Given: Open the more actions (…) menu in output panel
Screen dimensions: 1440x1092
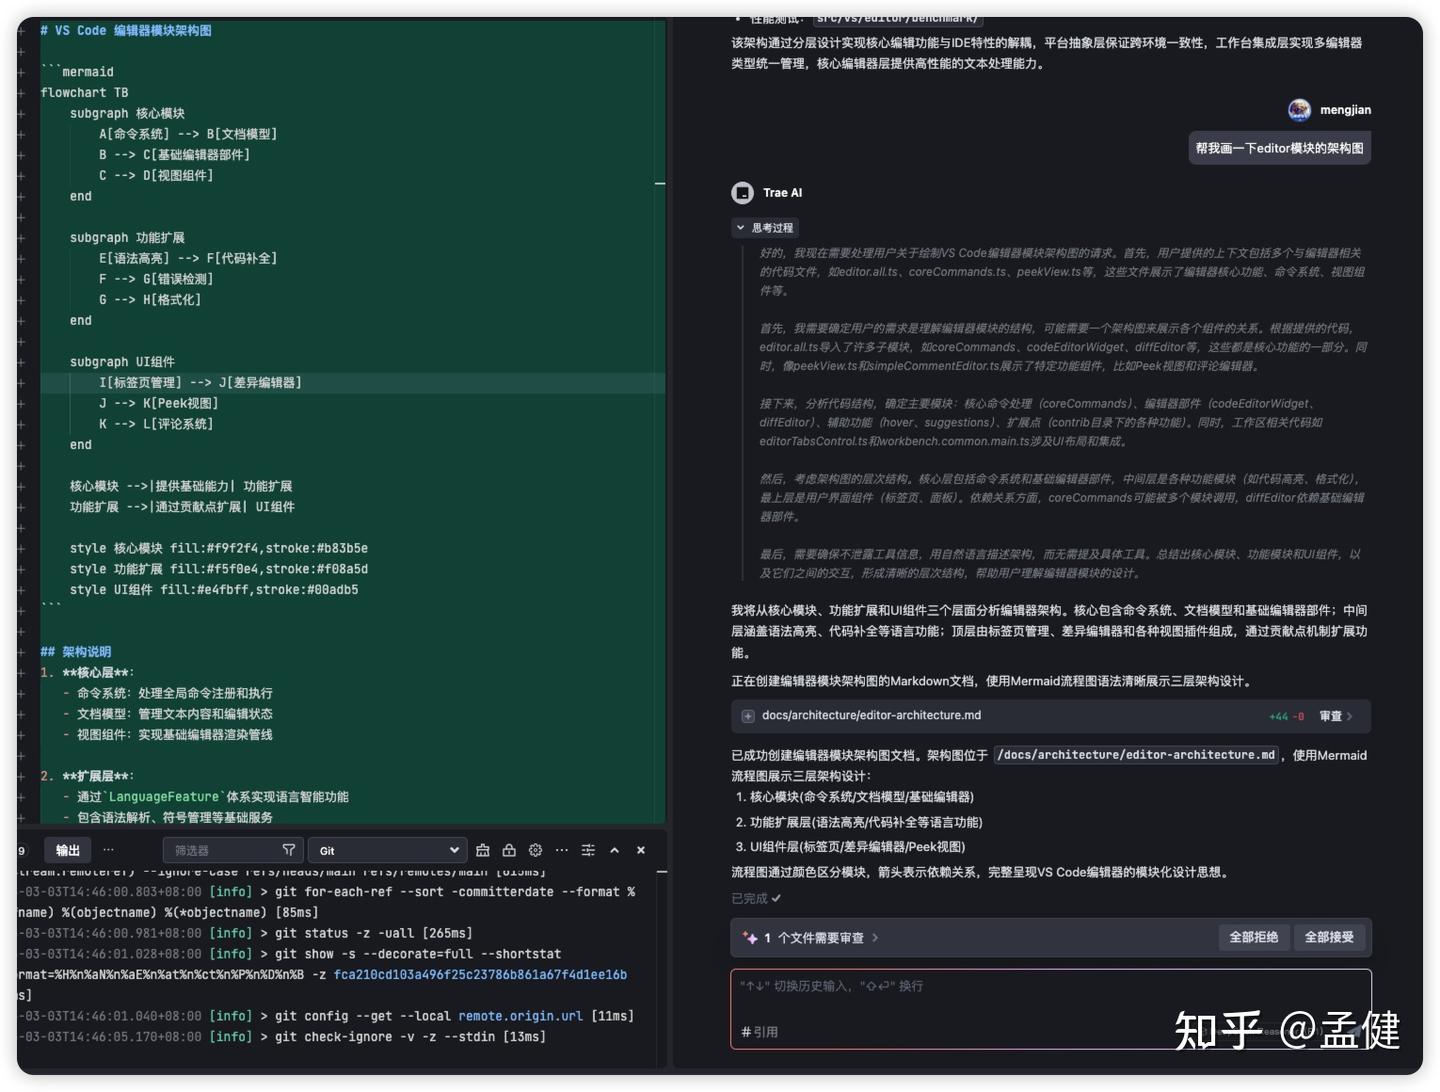Looking at the screenshot, I should 562,850.
